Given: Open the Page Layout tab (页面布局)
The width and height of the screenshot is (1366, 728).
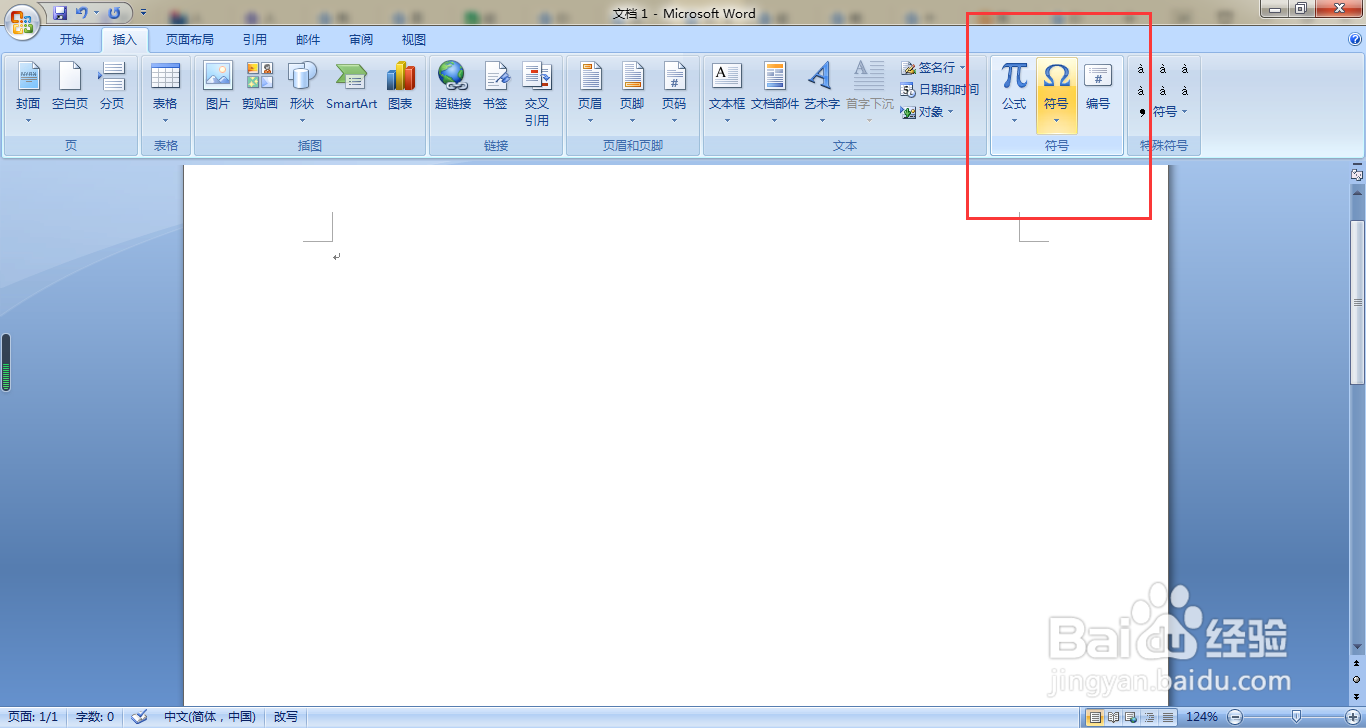Looking at the screenshot, I should (190, 40).
